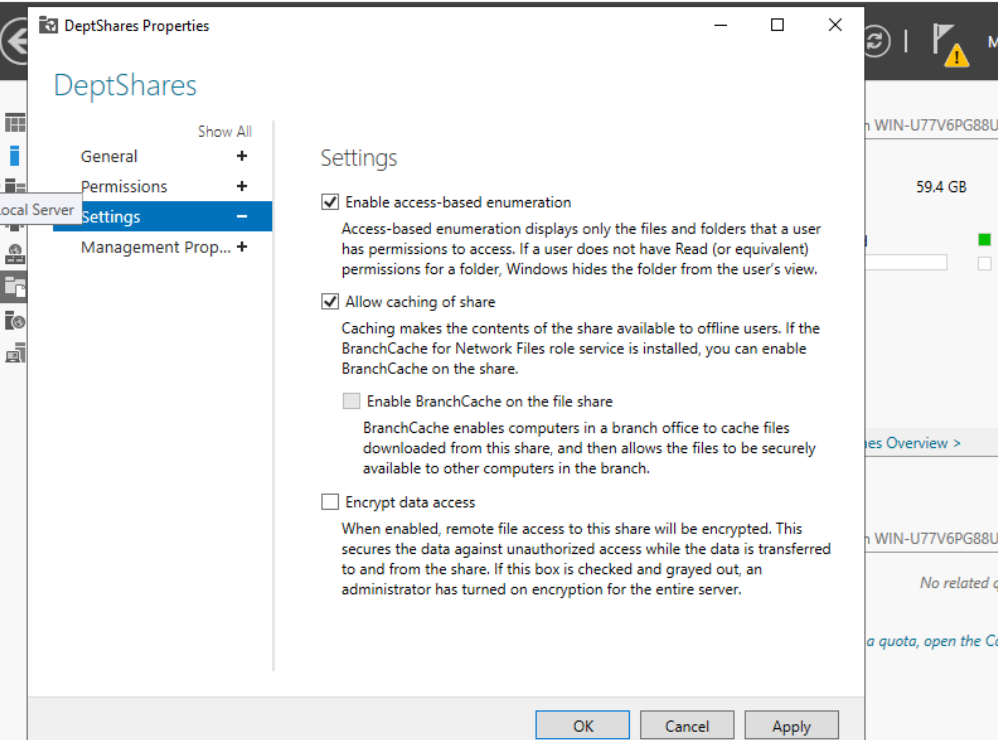Expand the Permissions section plus sign
Image resolution: width=998 pixels, height=740 pixels.
[241, 186]
